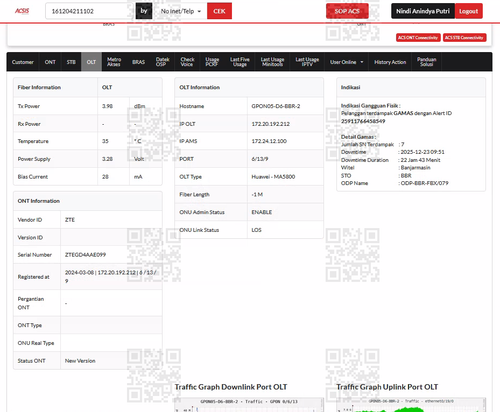The width and height of the screenshot is (500, 412).
Task: Click PORT value 6/13/9
Action: tap(260, 159)
